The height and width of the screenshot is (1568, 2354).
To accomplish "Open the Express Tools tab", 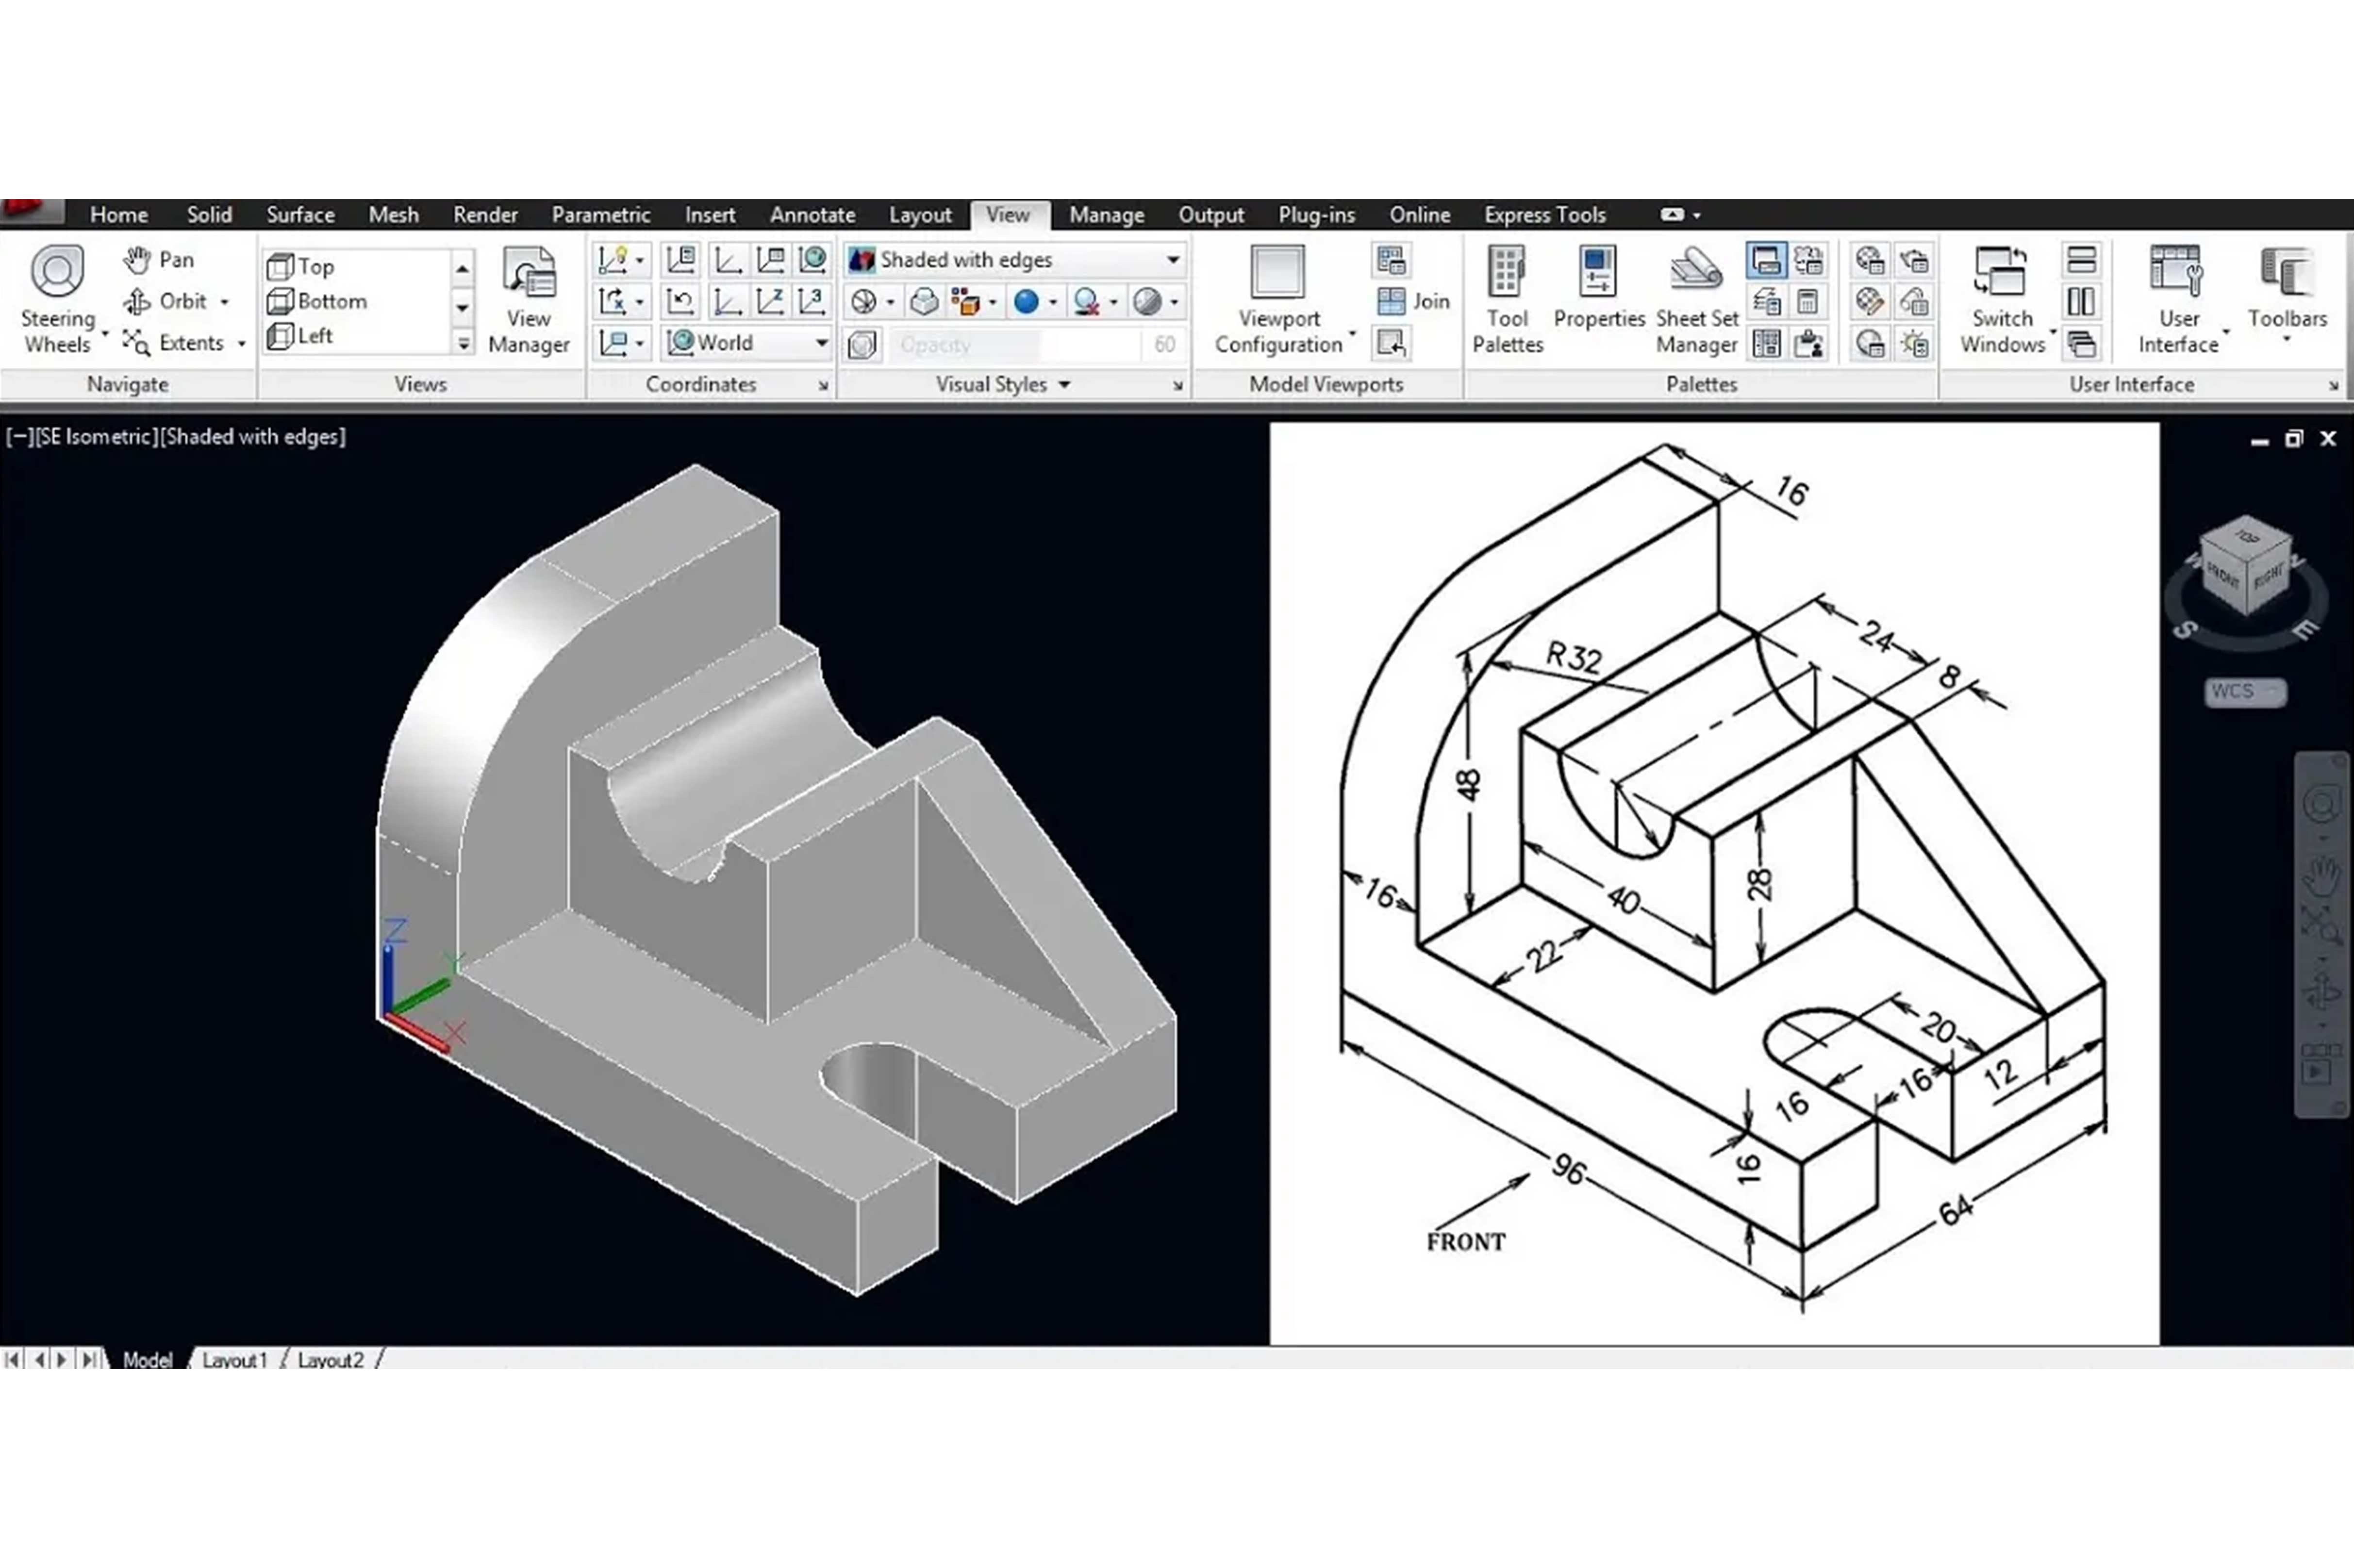I will point(1544,215).
